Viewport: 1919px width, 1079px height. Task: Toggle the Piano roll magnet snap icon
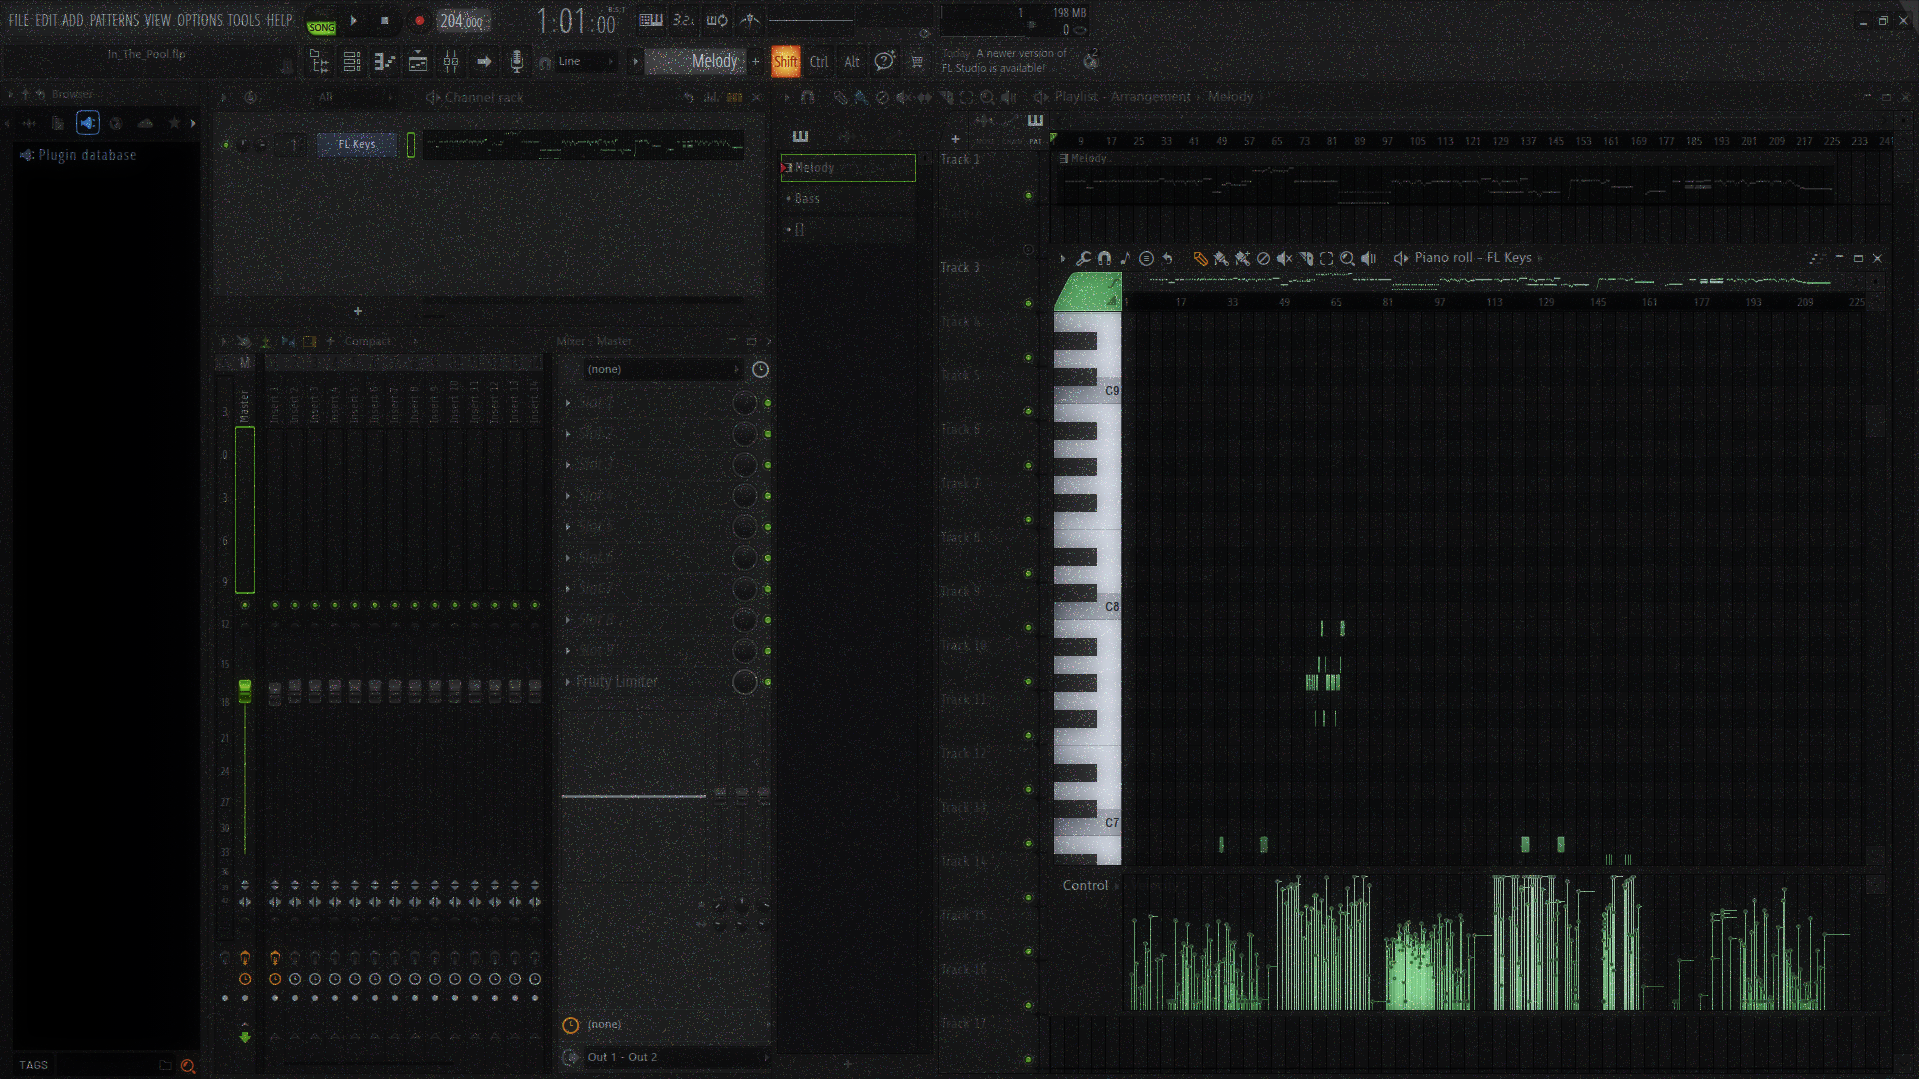click(1104, 259)
